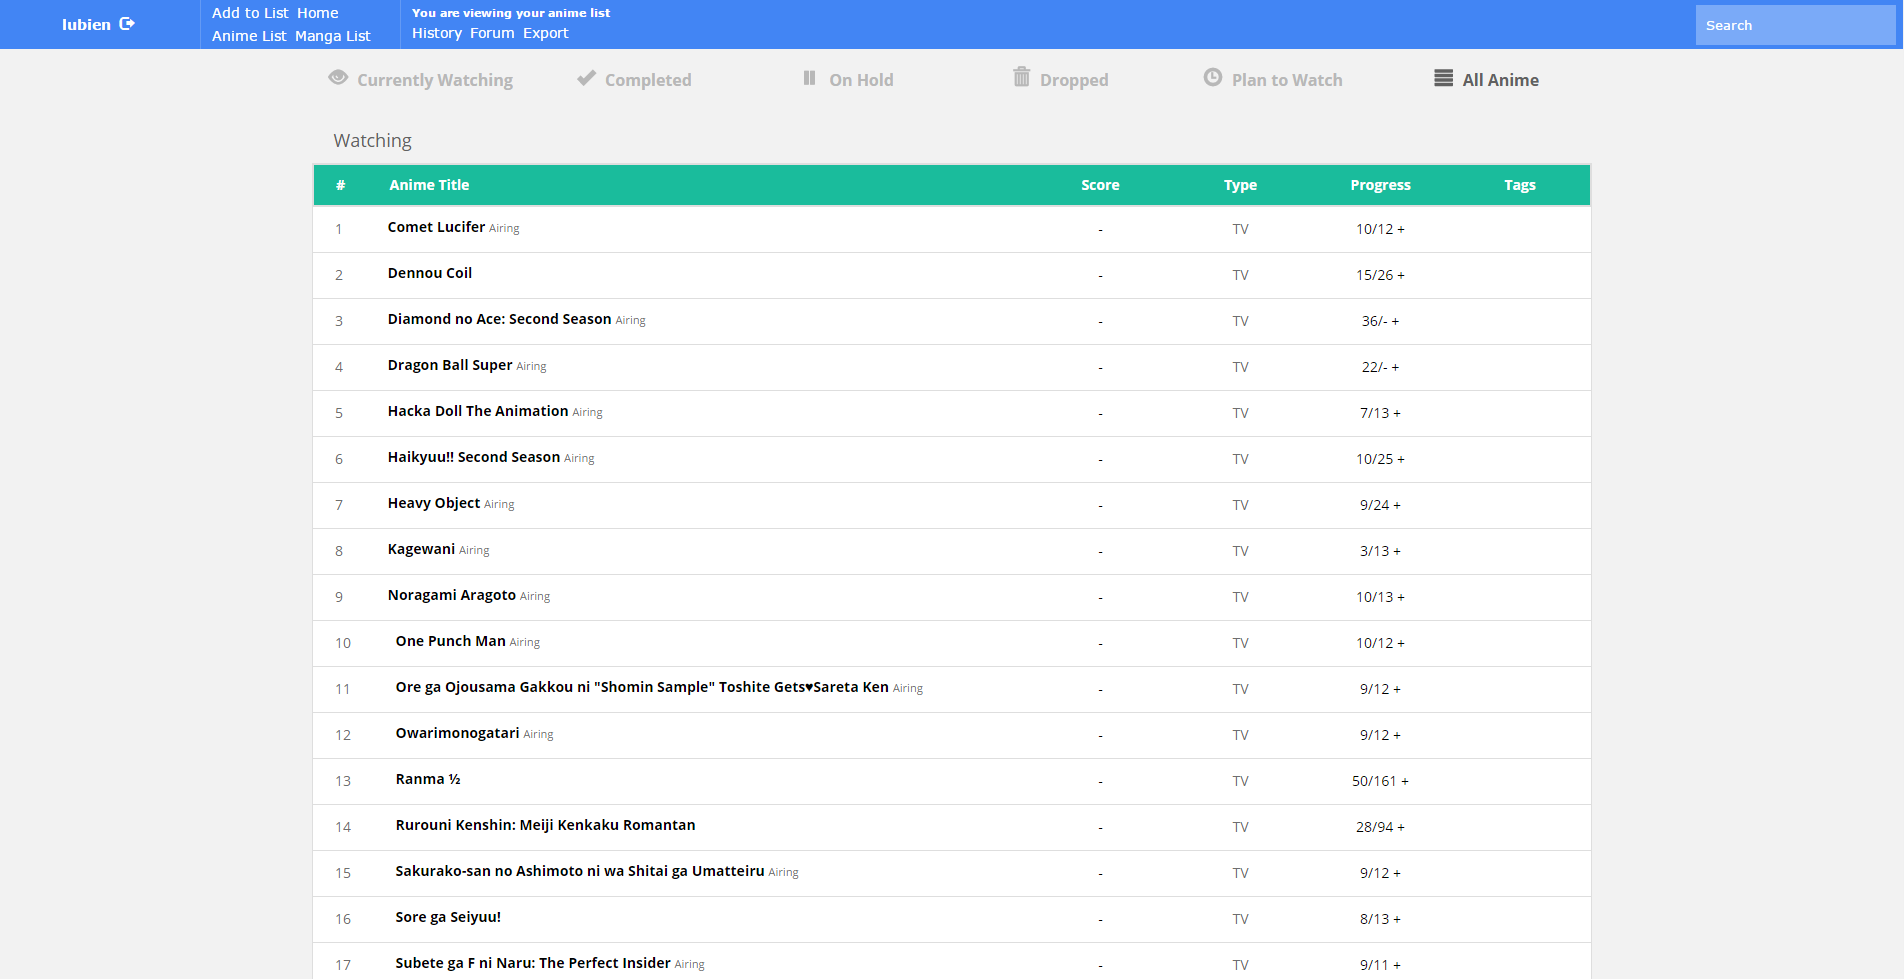Screen dimensions: 1904x979
Task: Open One Punch Man title
Action: pos(450,641)
